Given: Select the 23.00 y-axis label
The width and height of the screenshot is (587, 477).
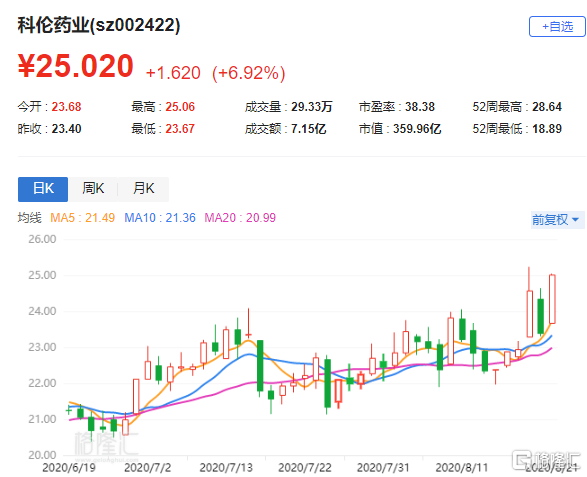Looking at the screenshot, I should pos(42,347).
